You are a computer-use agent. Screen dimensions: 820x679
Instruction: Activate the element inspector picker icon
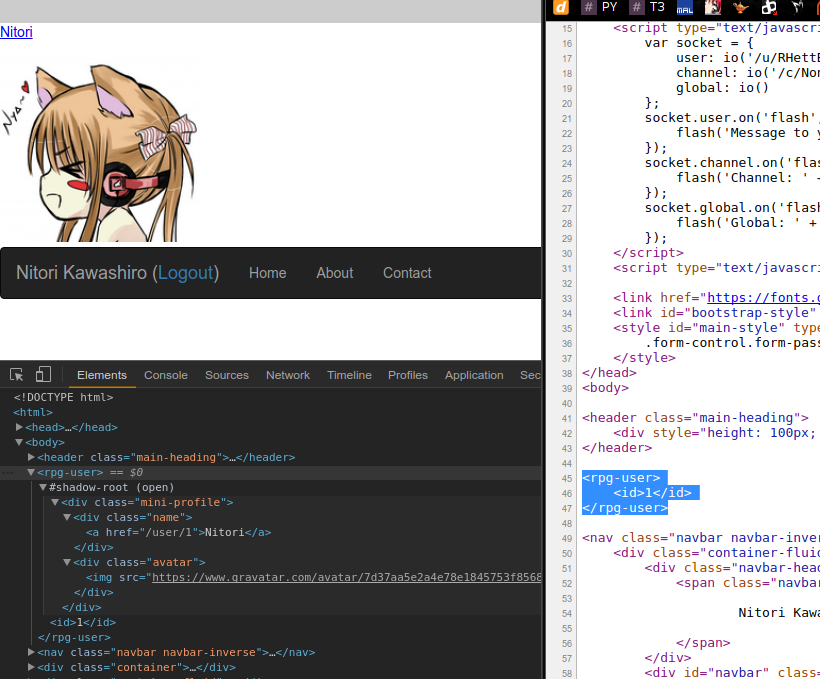pyautogui.click(x=17, y=375)
